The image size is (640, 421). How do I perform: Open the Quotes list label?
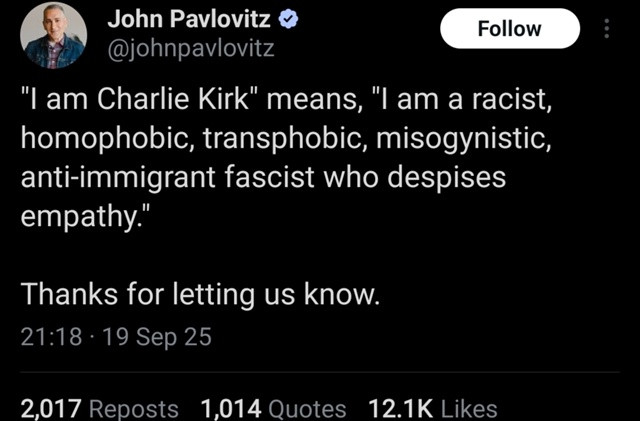pyautogui.click(x=307, y=409)
